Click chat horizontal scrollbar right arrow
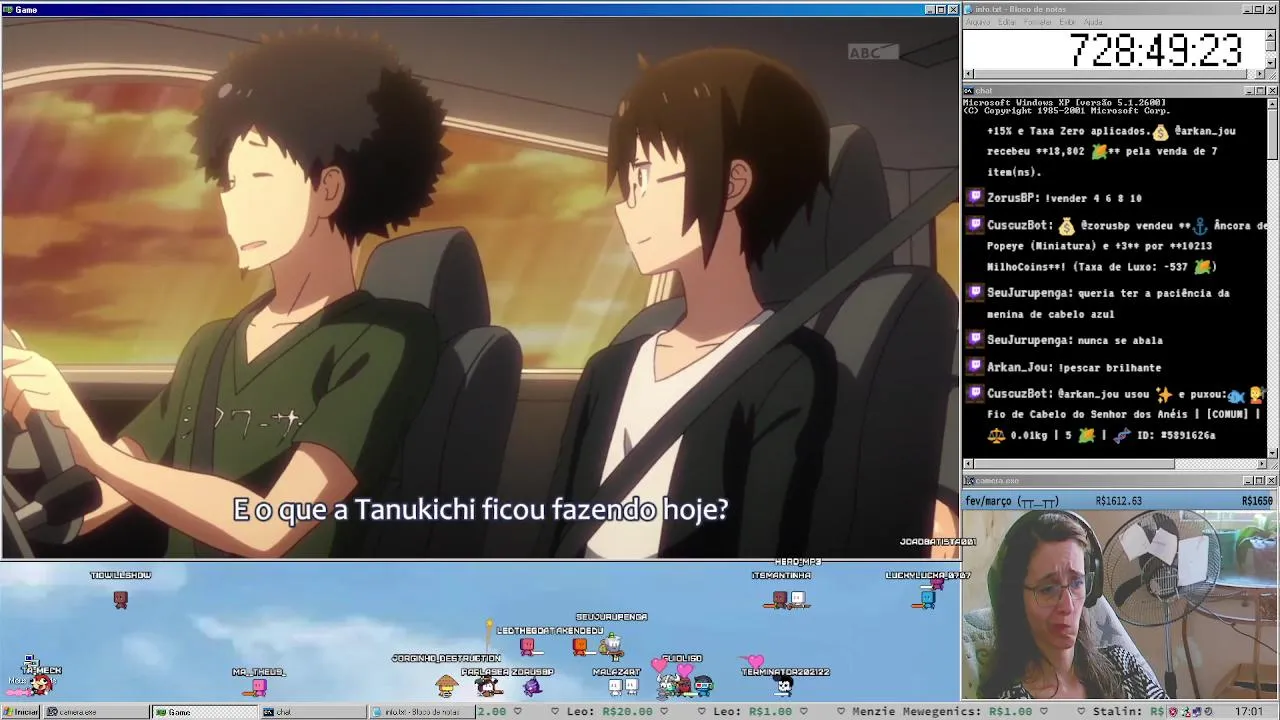Image resolution: width=1280 pixels, height=720 pixels. [1260, 464]
